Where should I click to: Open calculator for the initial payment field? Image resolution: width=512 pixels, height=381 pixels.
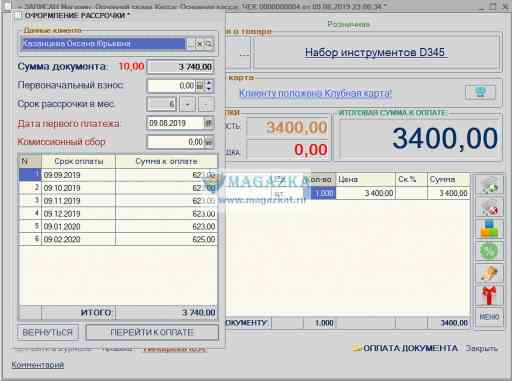200,86
